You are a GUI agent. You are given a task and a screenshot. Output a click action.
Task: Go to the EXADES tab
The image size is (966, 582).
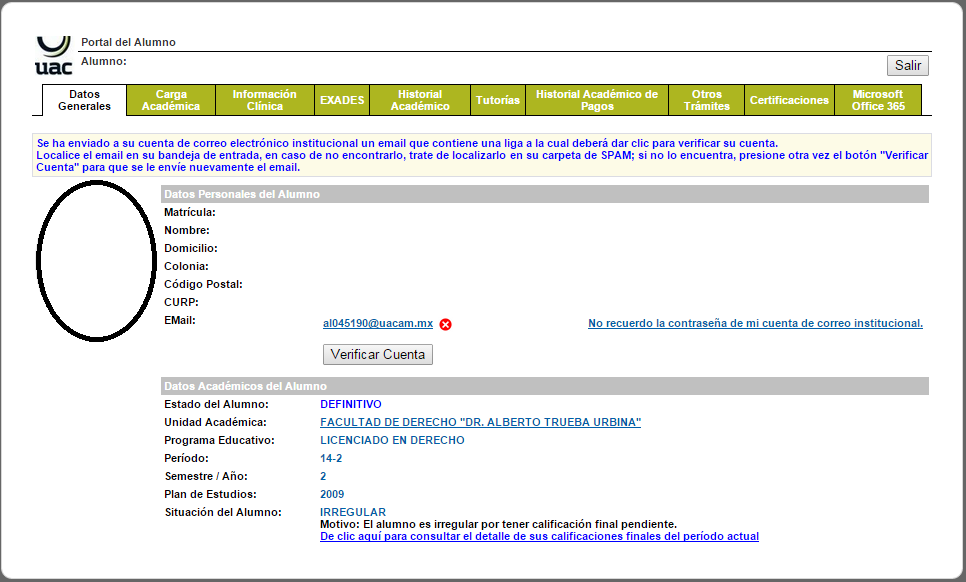(342, 100)
